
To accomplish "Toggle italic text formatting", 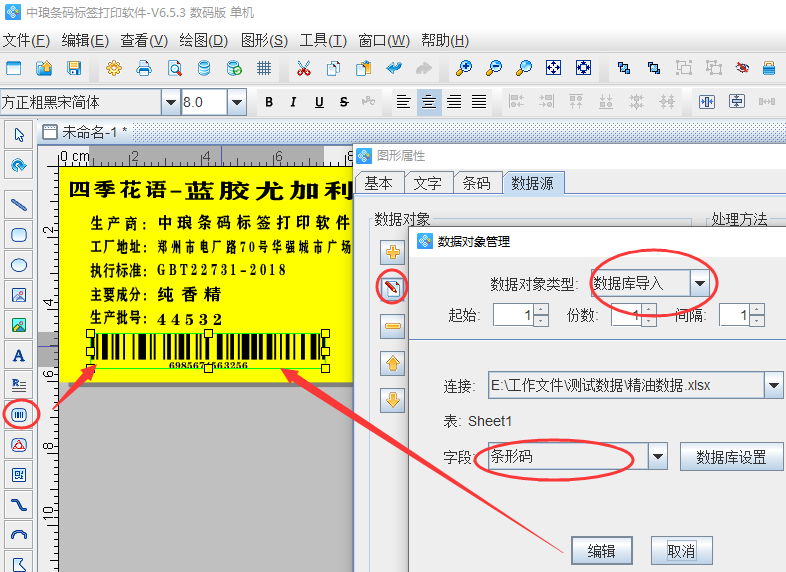I will click(293, 102).
